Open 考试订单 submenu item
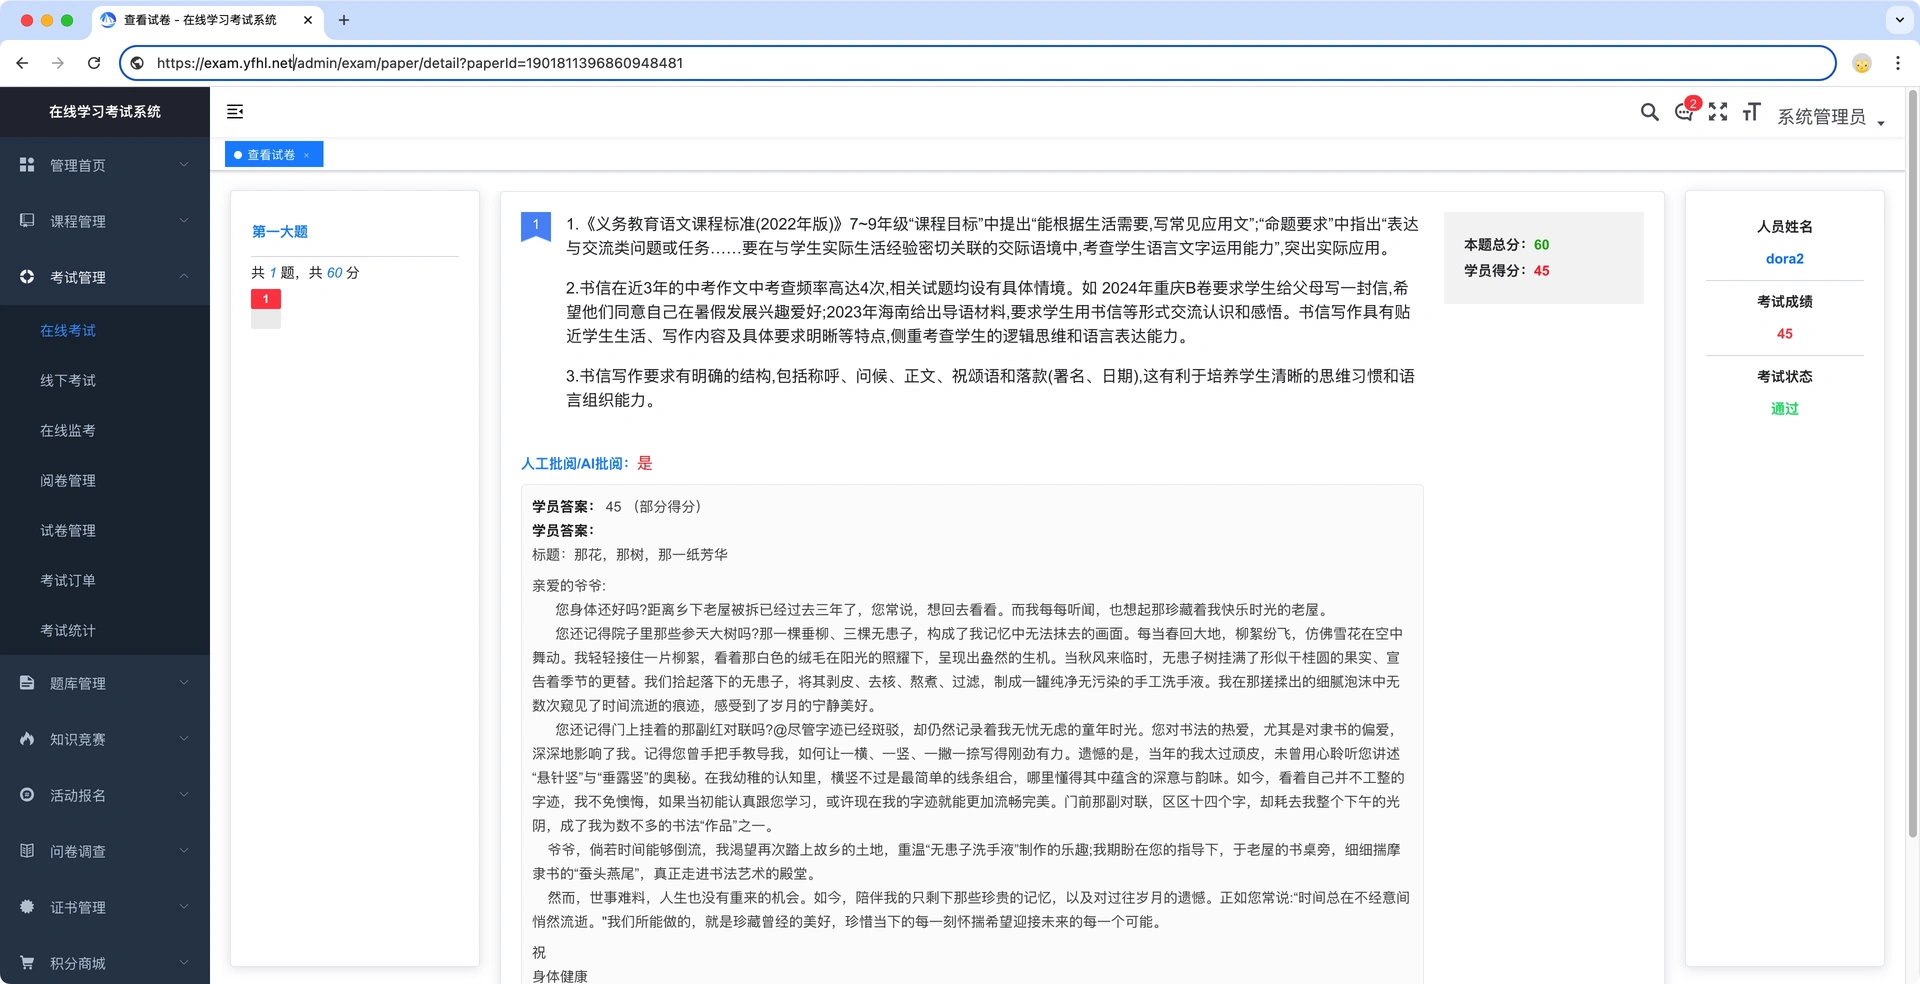This screenshot has width=1920, height=984. tap(105, 581)
